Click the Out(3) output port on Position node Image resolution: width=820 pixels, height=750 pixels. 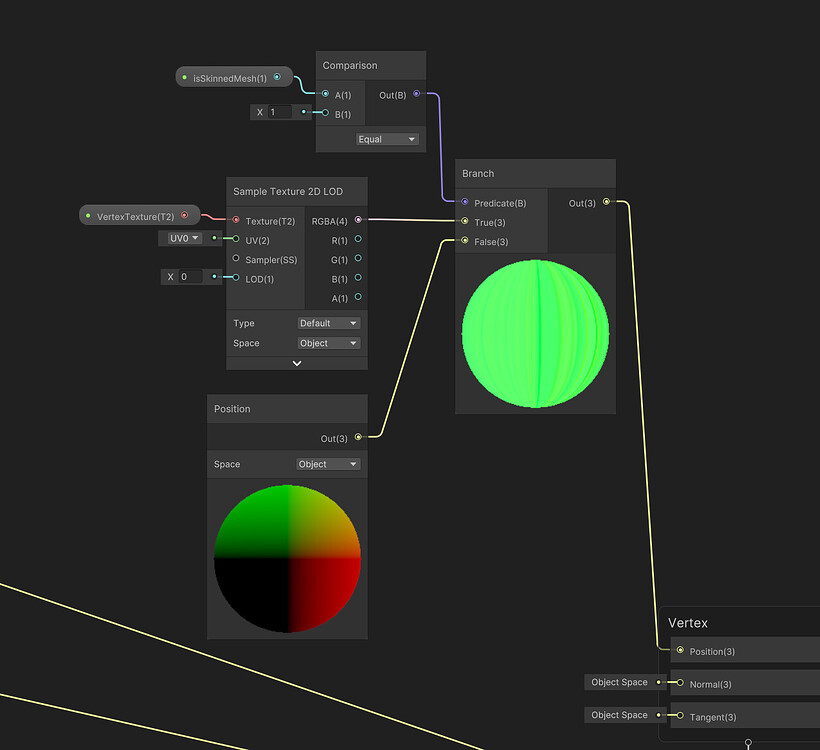(358, 438)
